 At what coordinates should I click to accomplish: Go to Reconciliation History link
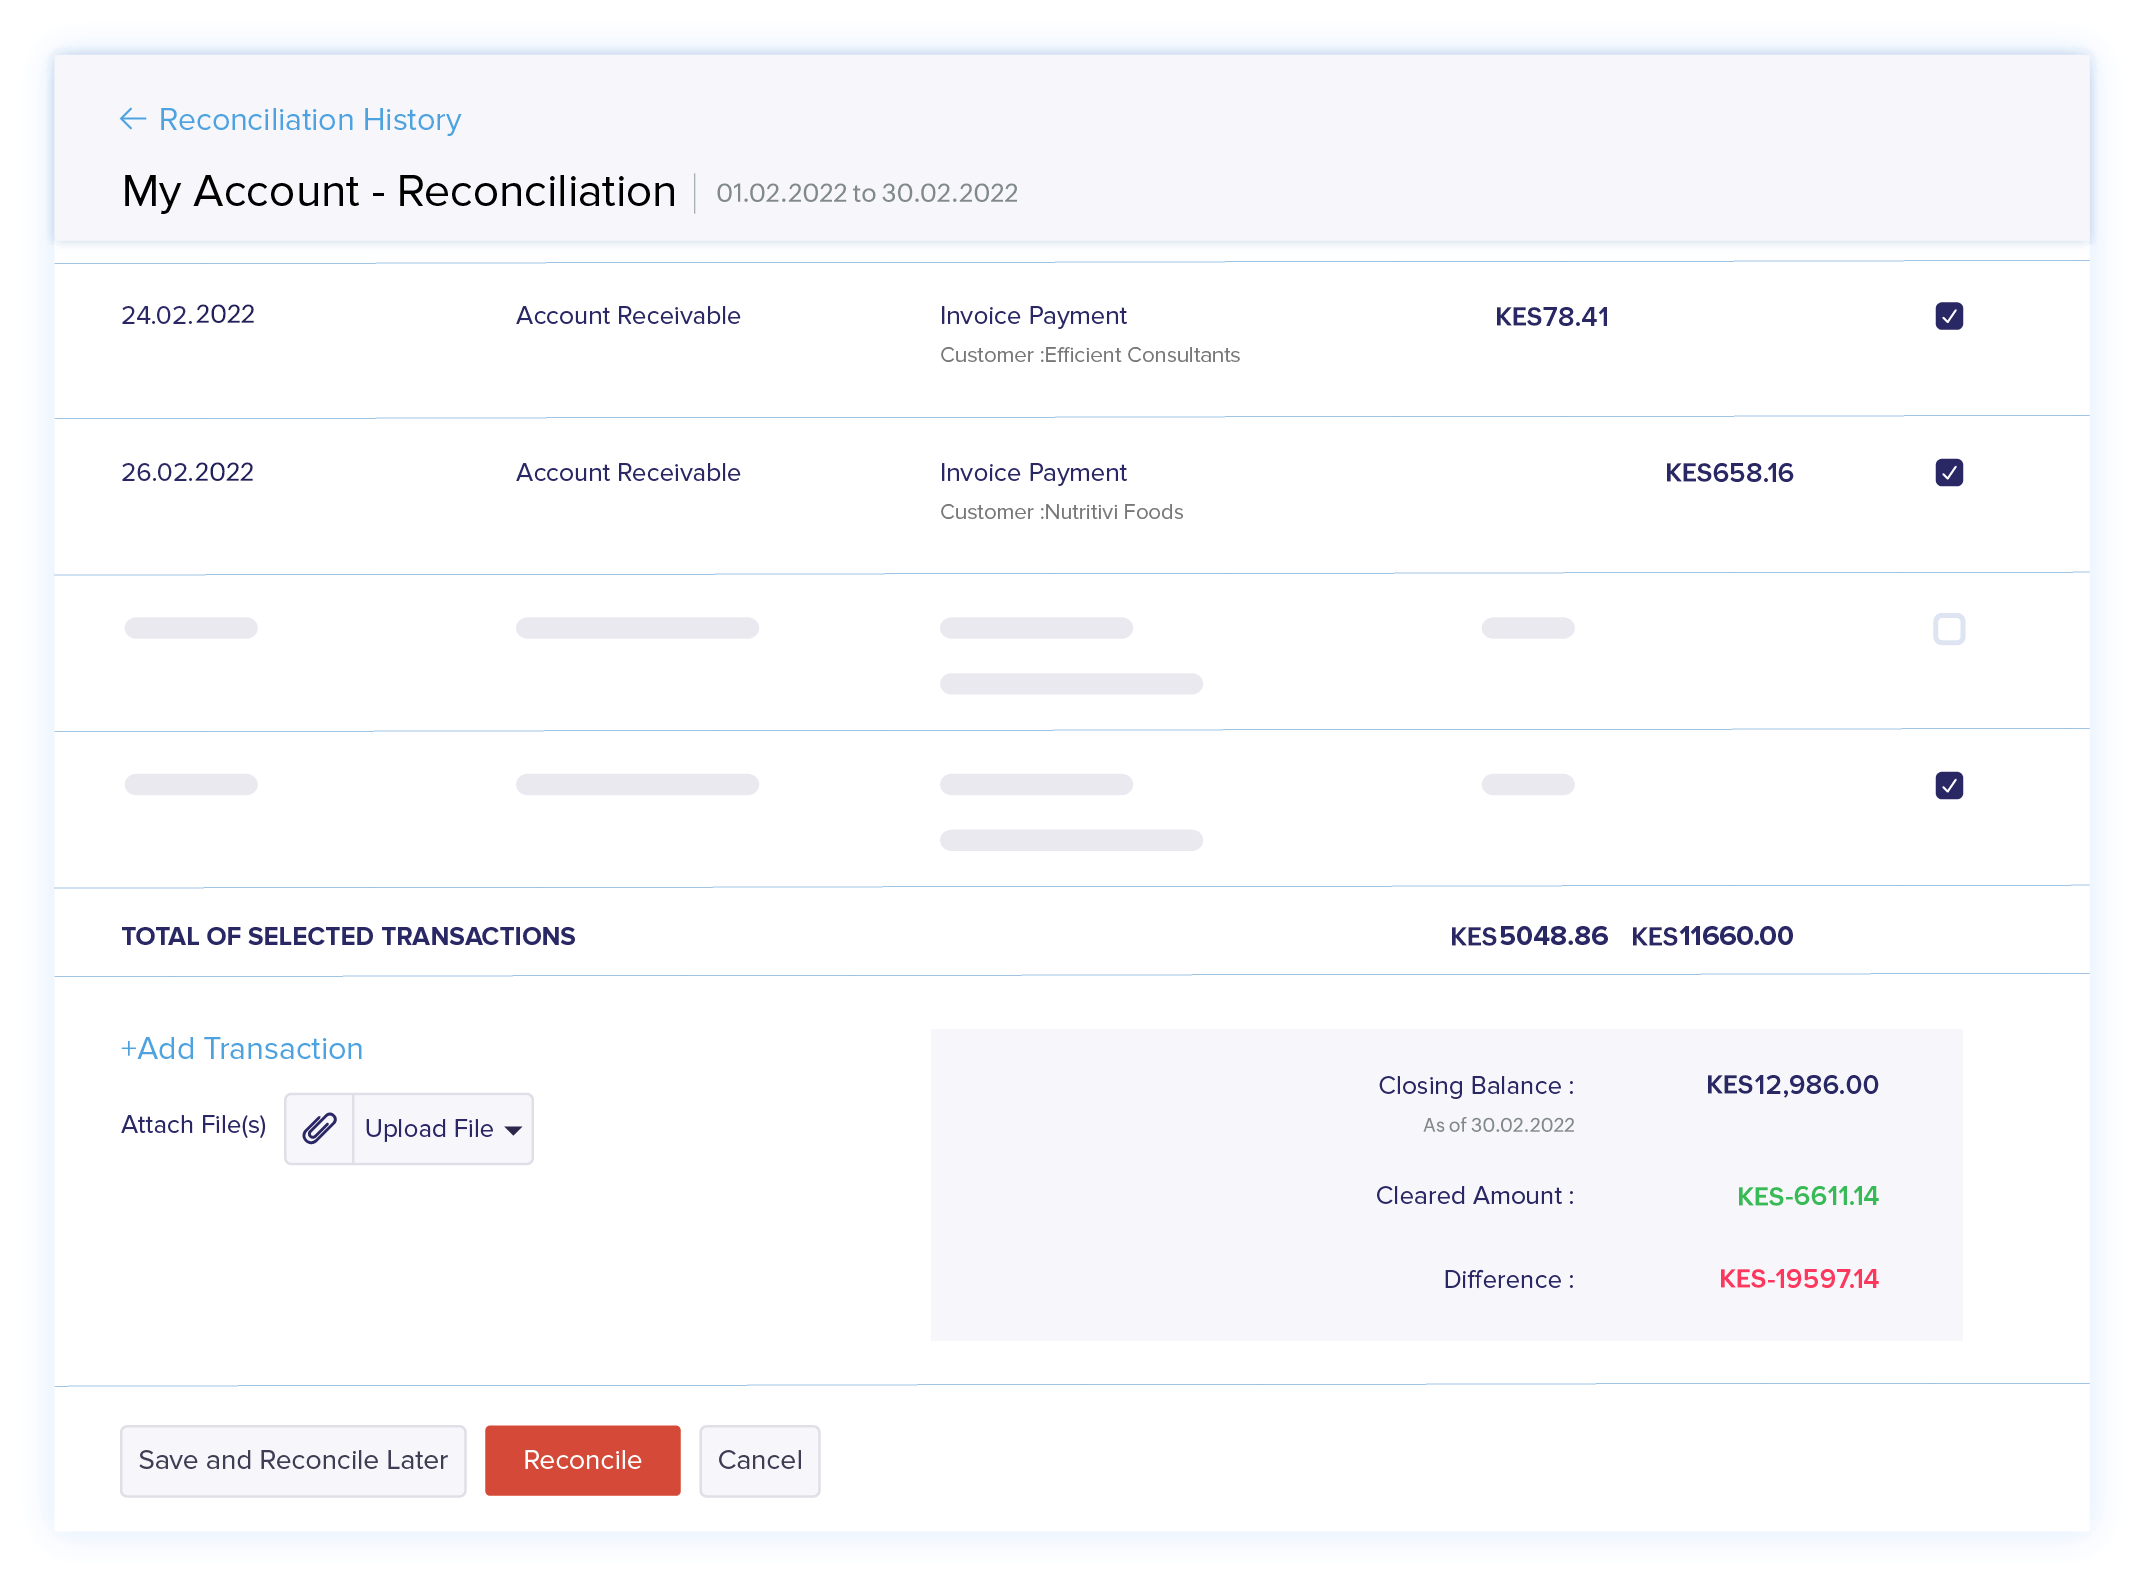309,119
